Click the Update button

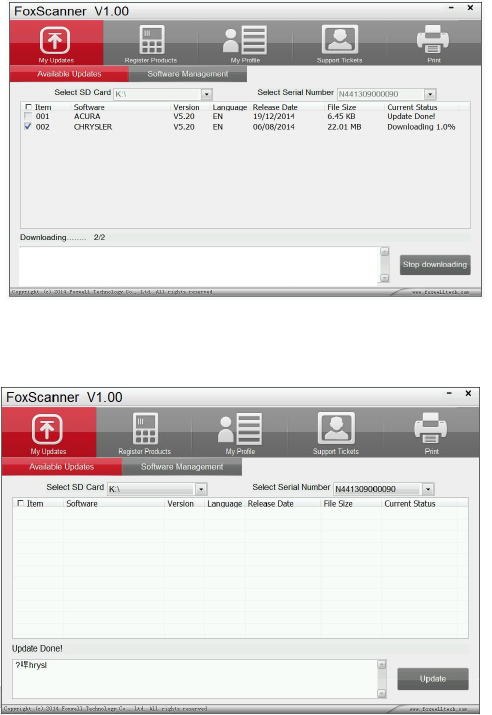click(433, 679)
